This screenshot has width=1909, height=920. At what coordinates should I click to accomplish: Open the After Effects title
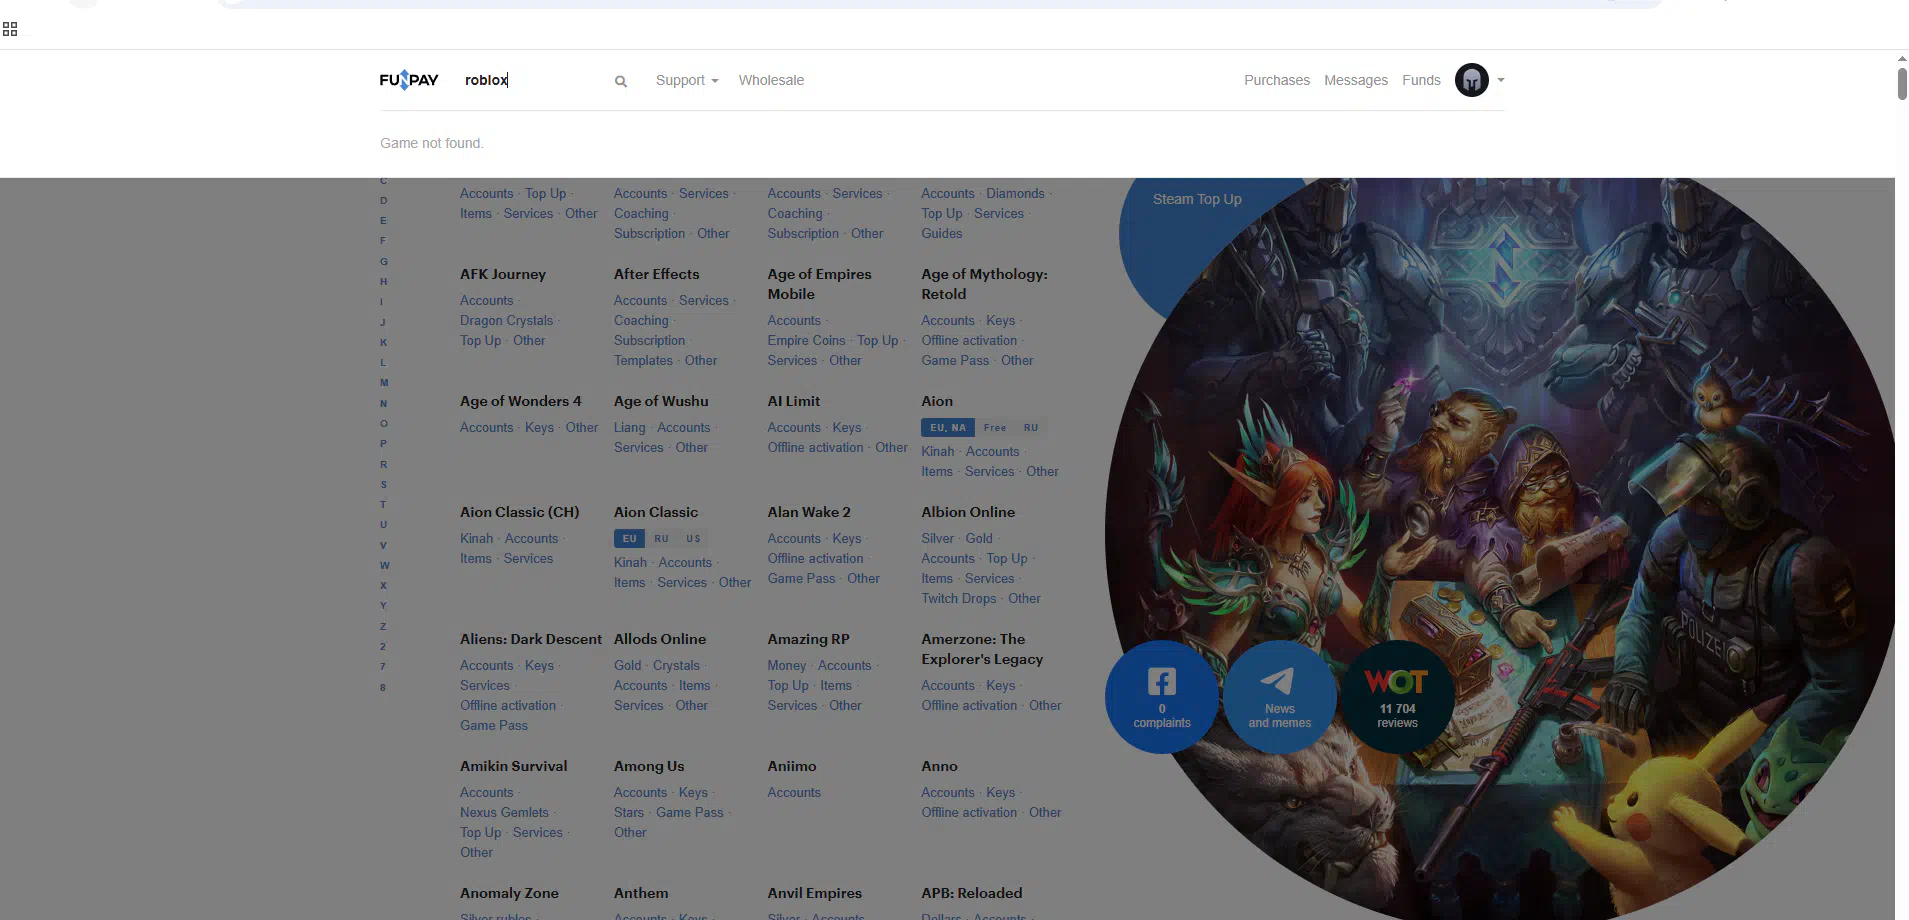tap(656, 274)
